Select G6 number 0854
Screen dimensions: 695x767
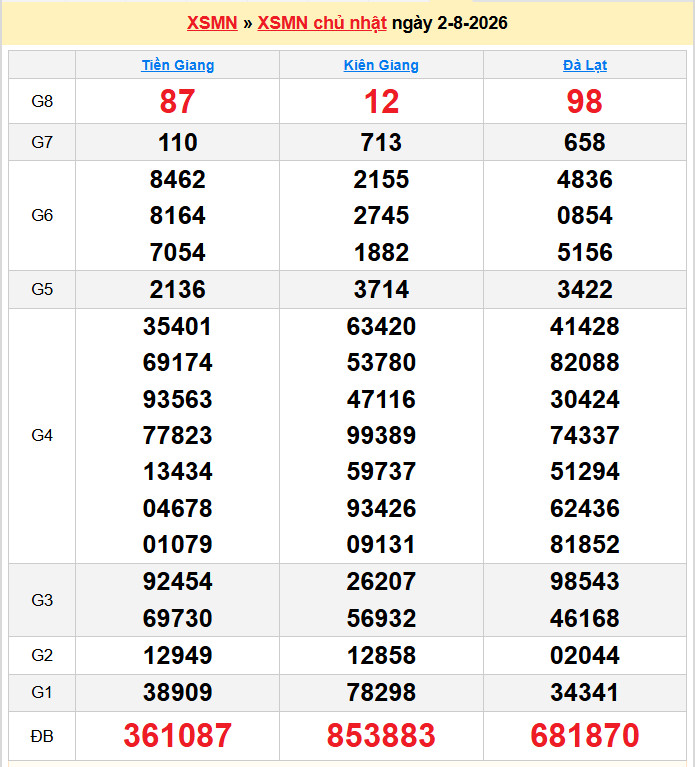(x=584, y=216)
